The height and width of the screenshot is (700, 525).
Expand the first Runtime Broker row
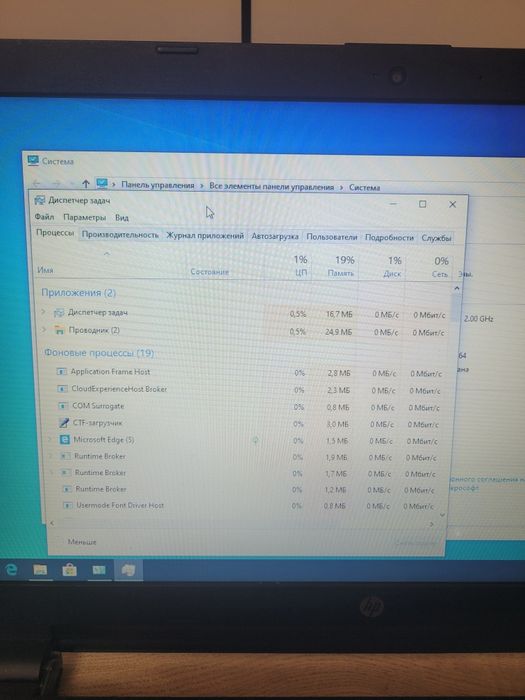[x=51, y=456]
